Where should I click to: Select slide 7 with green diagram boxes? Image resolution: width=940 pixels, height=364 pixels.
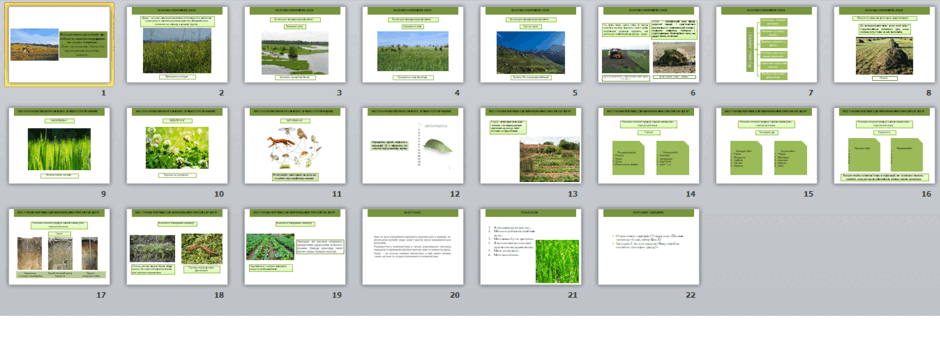pyautogui.click(x=766, y=44)
